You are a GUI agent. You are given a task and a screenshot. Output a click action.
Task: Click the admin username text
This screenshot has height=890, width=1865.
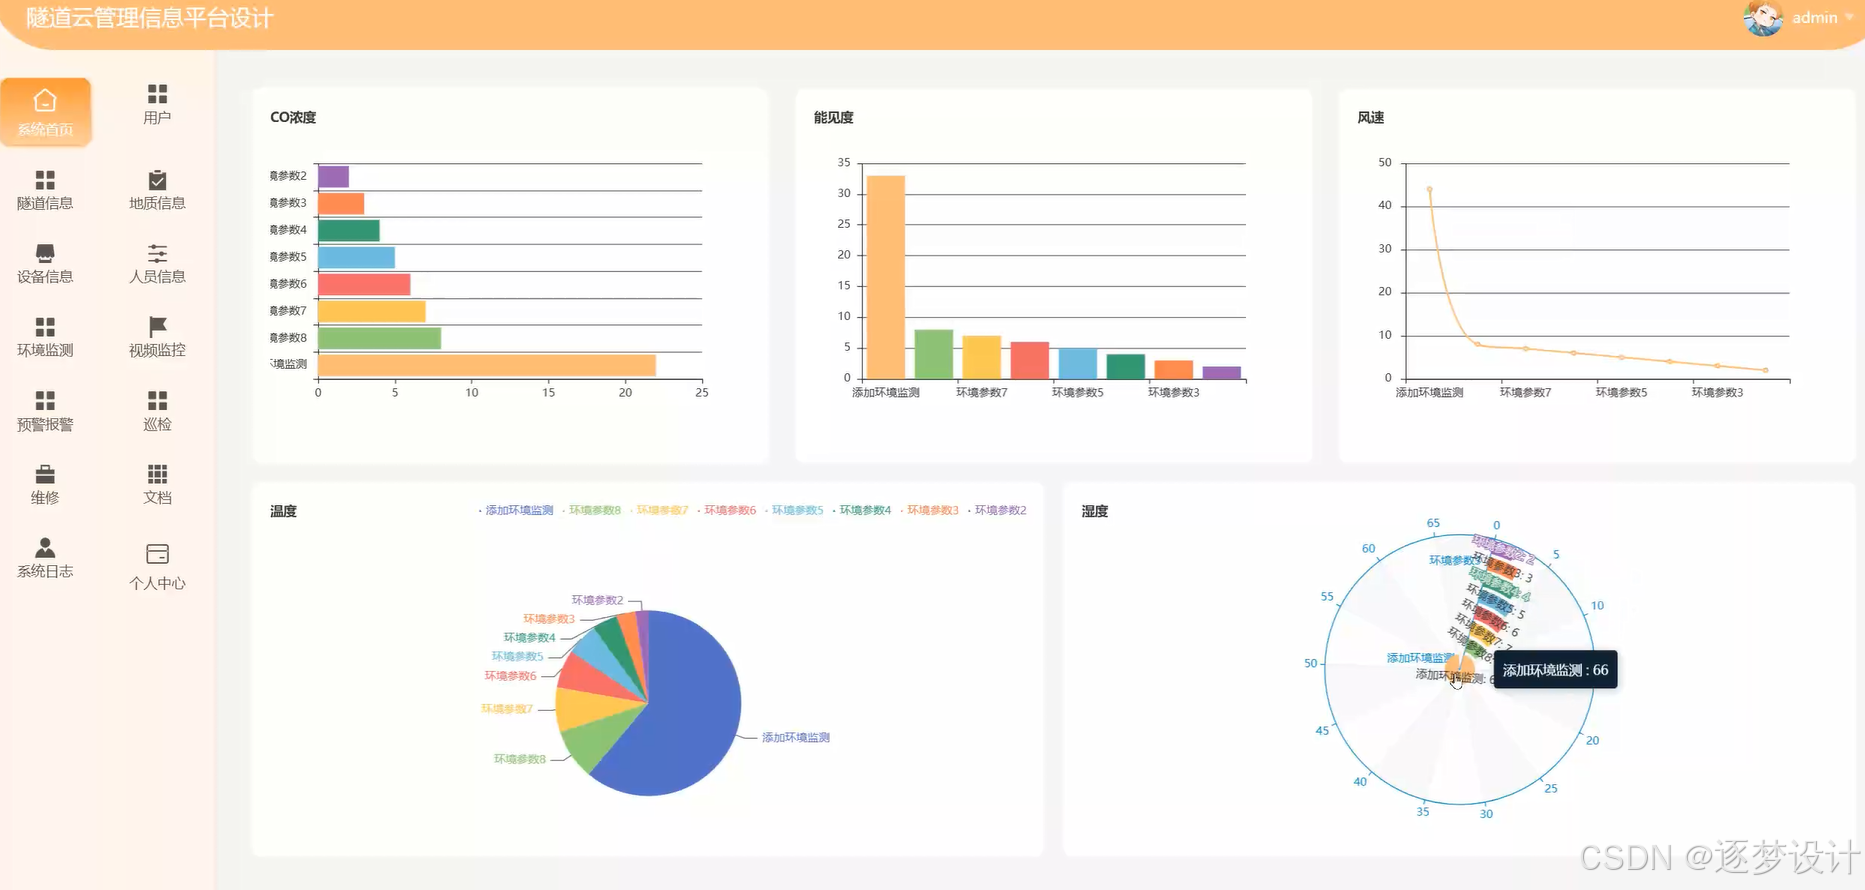(1814, 18)
